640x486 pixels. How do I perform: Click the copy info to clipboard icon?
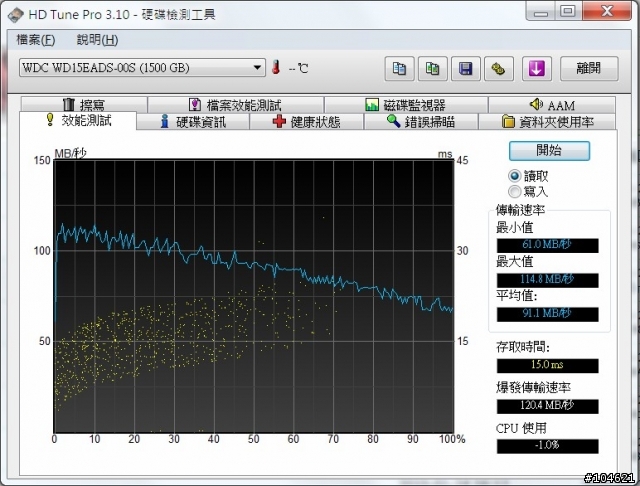[x=400, y=69]
